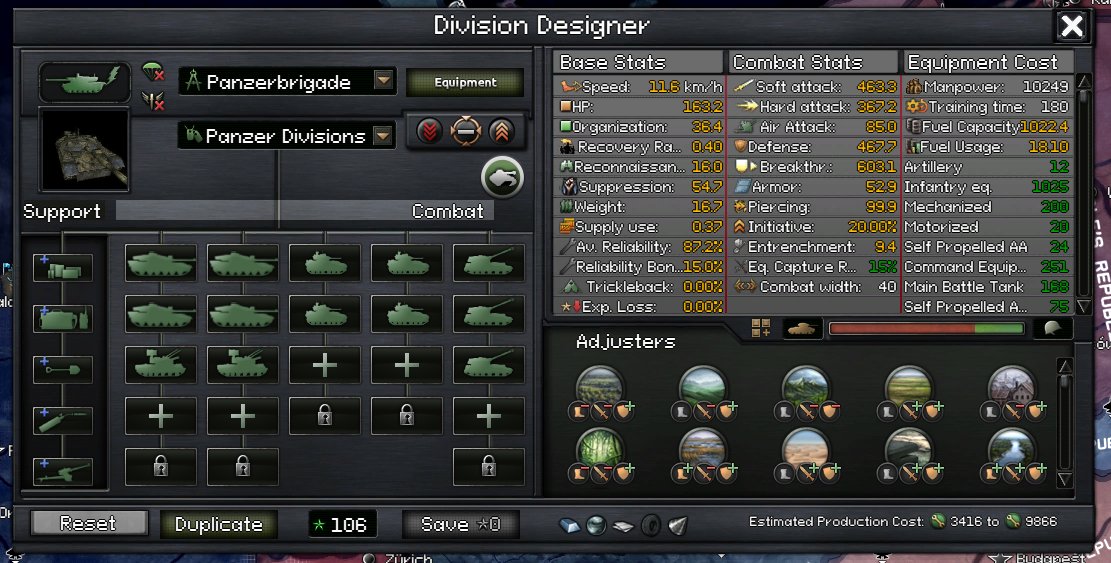Screen dimensions: 1111x563
Task: Click the river terrain adjuster circle
Action: tap(1012, 450)
